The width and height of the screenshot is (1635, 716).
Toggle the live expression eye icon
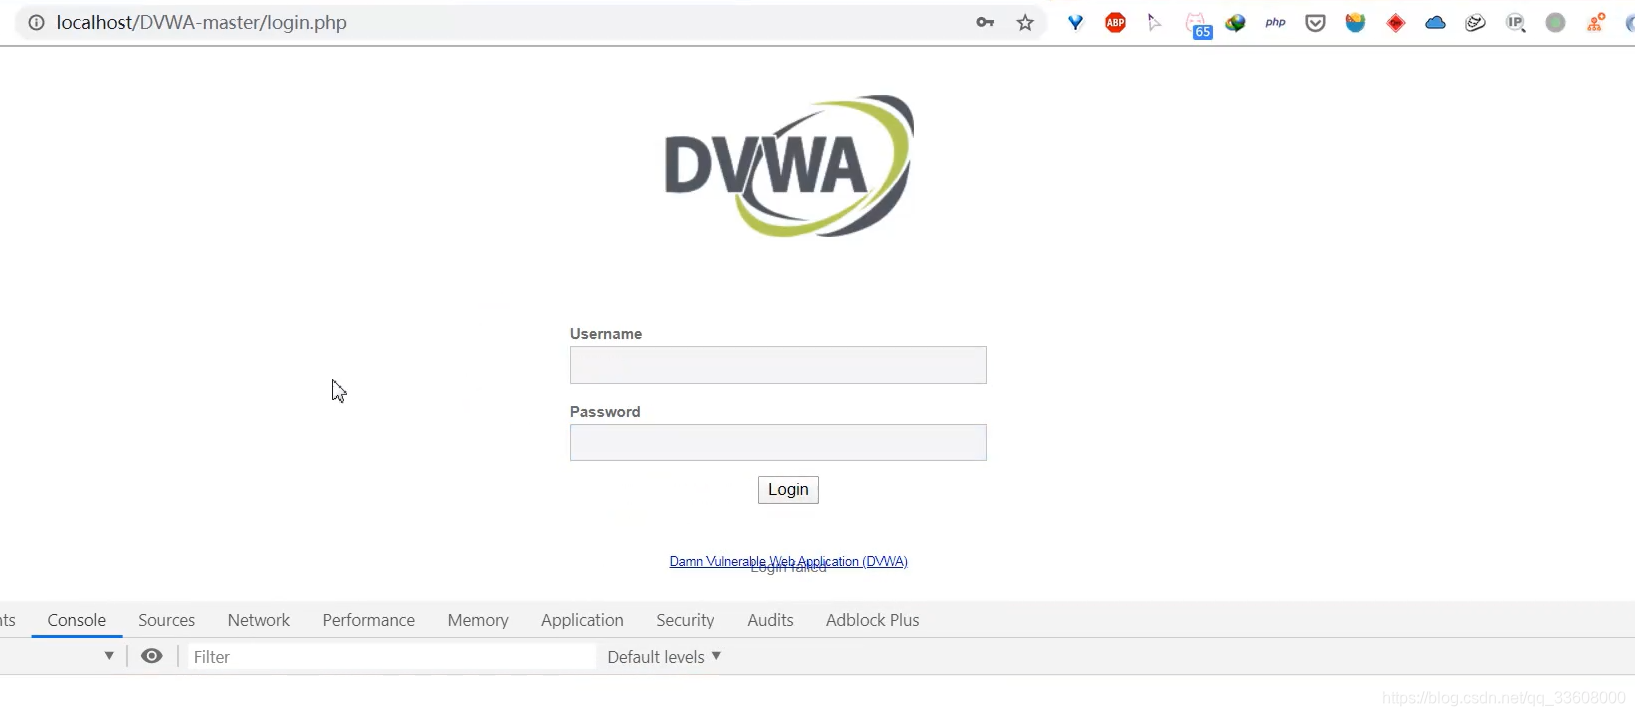(152, 656)
